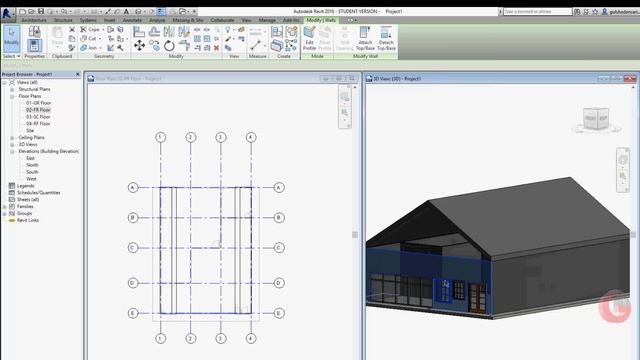This screenshot has height=360, width=640.
Task: Click the red Delete X icon
Action: point(216,48)
